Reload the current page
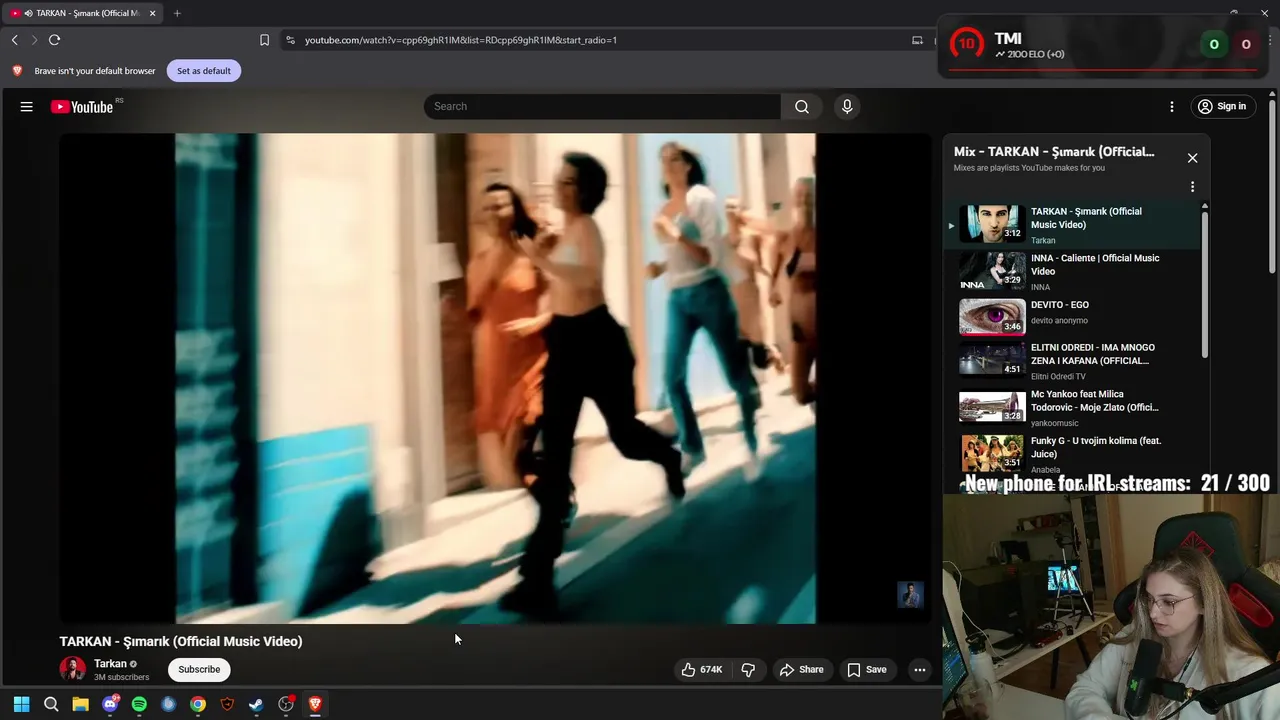The height and width of the screenshot is (720, 1280). click(x=55, y=40)
